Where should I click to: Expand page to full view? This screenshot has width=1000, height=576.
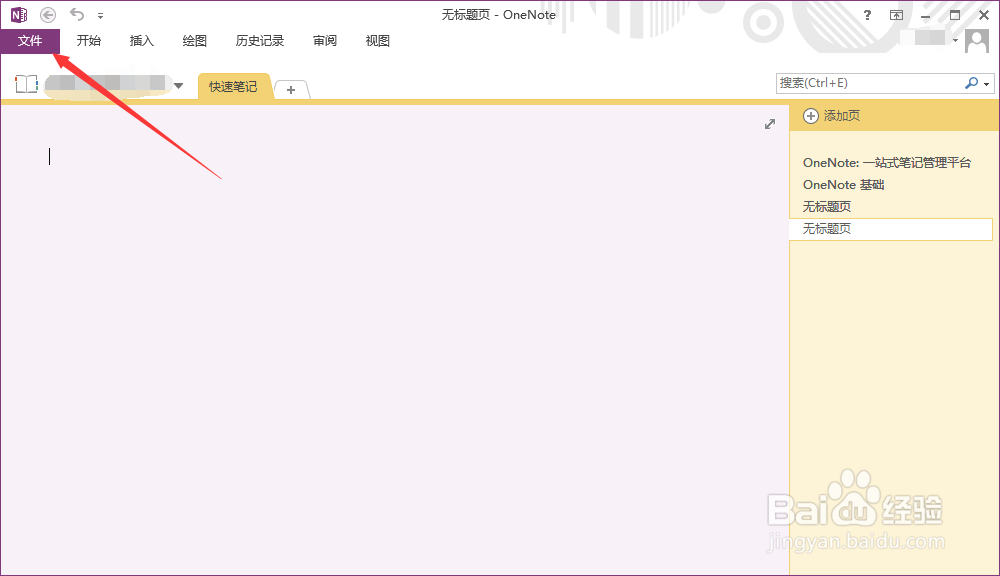tap(770, 124)
